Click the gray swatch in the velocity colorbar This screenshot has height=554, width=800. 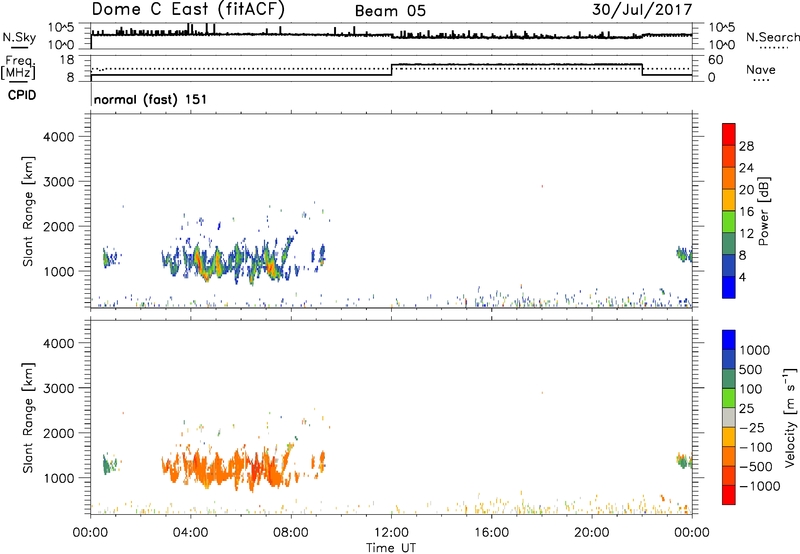pyautogui.click(x=729, y=417)
